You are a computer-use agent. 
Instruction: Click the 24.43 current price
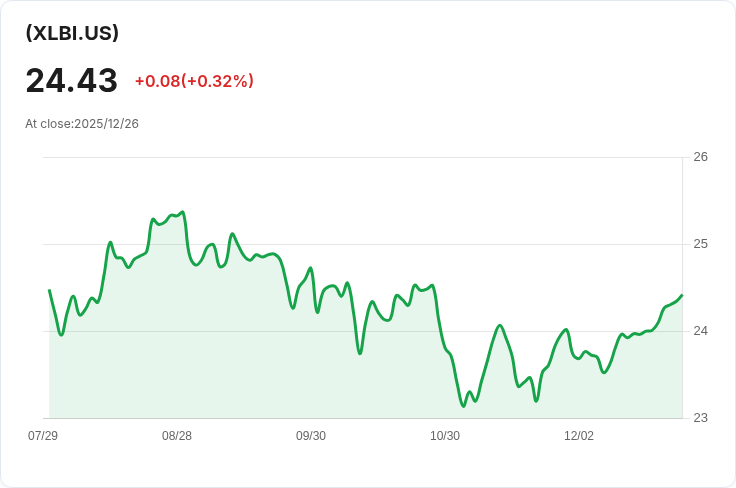(x=72, y=80)
